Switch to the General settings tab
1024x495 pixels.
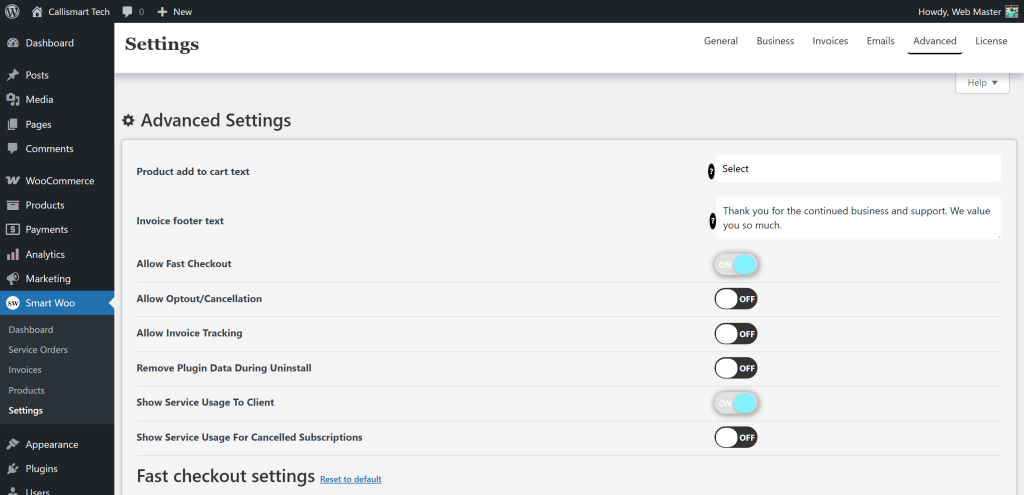(x=721, y=40)
